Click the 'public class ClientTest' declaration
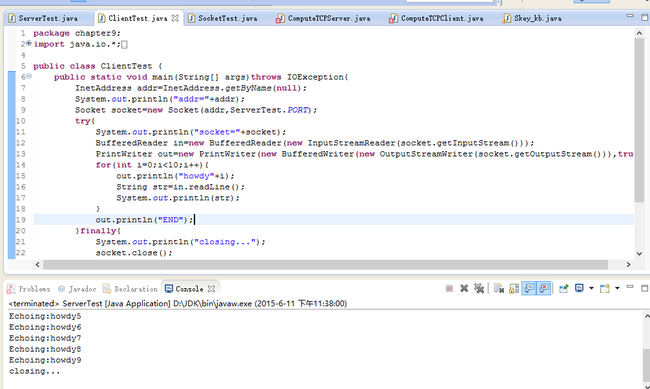Image resolution: width=650 pixels, height=389 pixels. tap(98, 66)
